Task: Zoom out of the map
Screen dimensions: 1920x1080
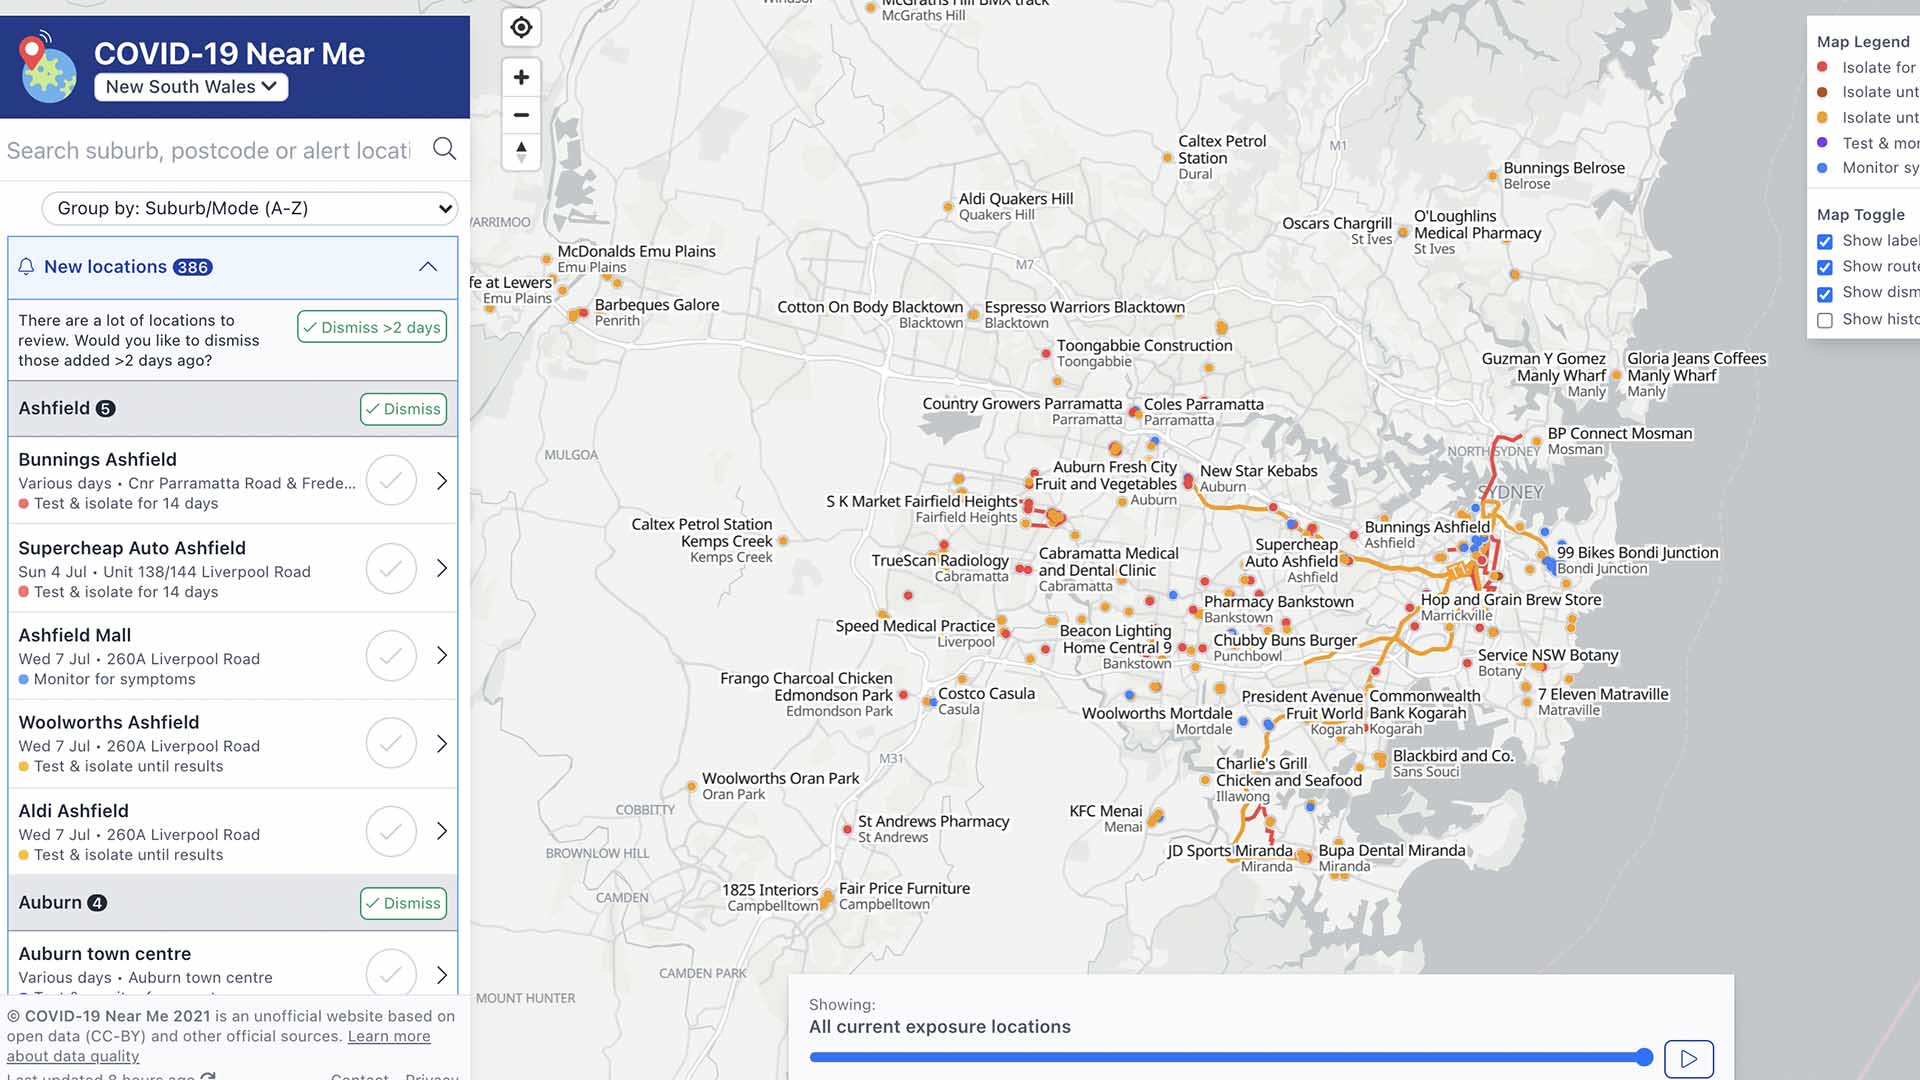Action: coord(521,115)
